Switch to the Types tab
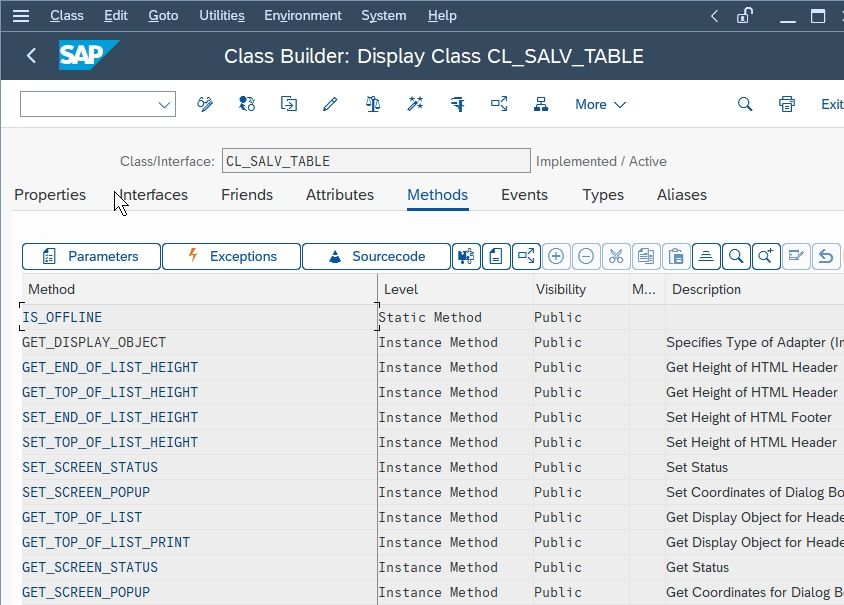The width and height of the screenshot is (844, 605). click(x=603, y=195)
